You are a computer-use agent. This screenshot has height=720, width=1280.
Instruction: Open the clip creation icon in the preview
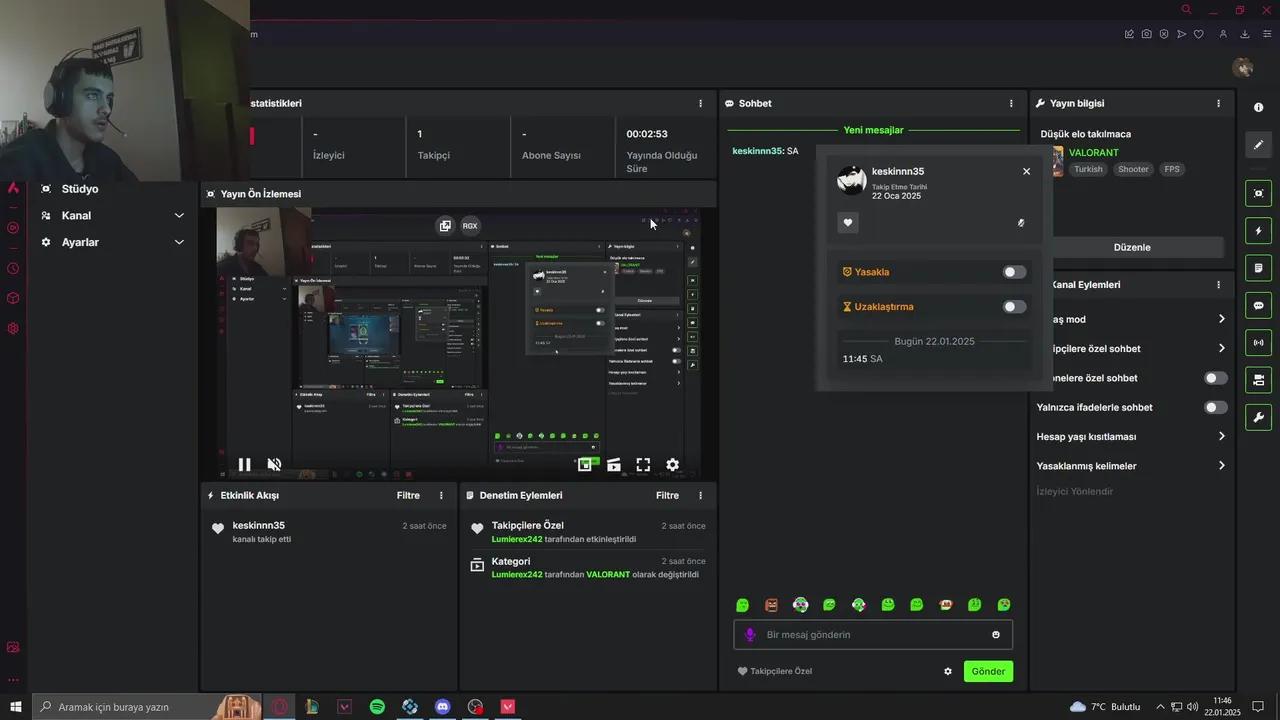click(613, 464)
